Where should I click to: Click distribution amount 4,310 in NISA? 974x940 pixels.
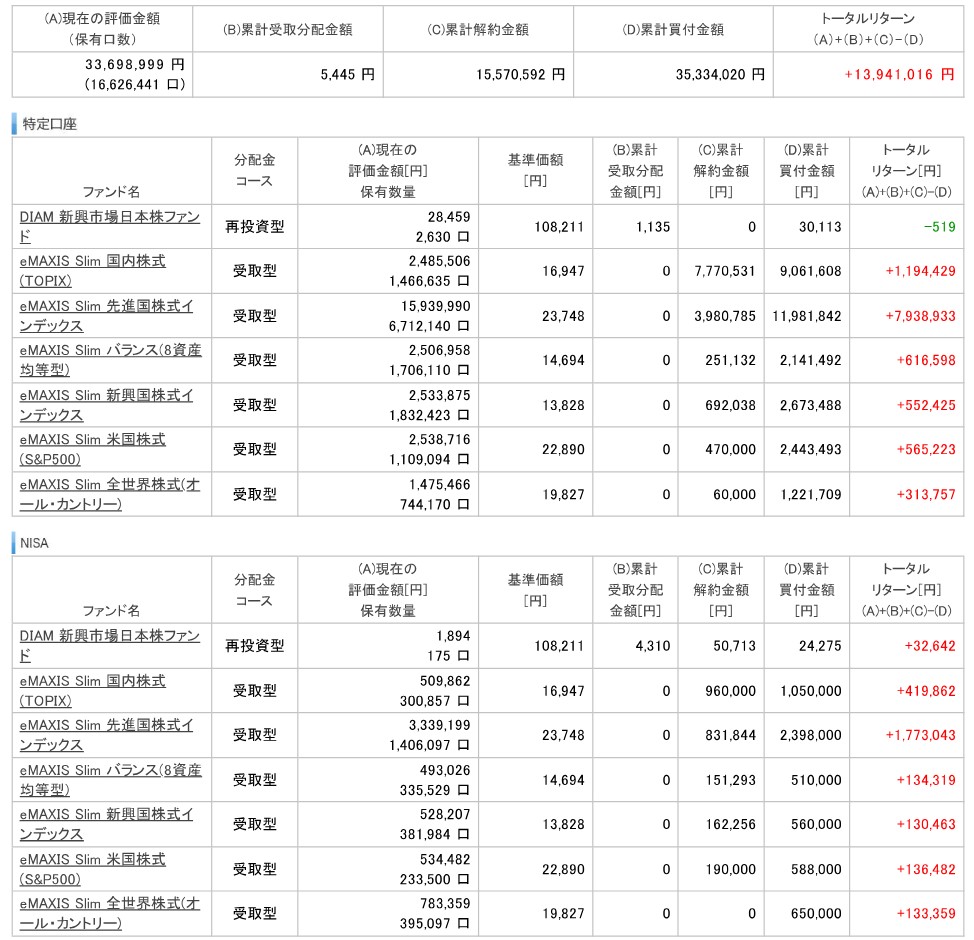point(653,646)
